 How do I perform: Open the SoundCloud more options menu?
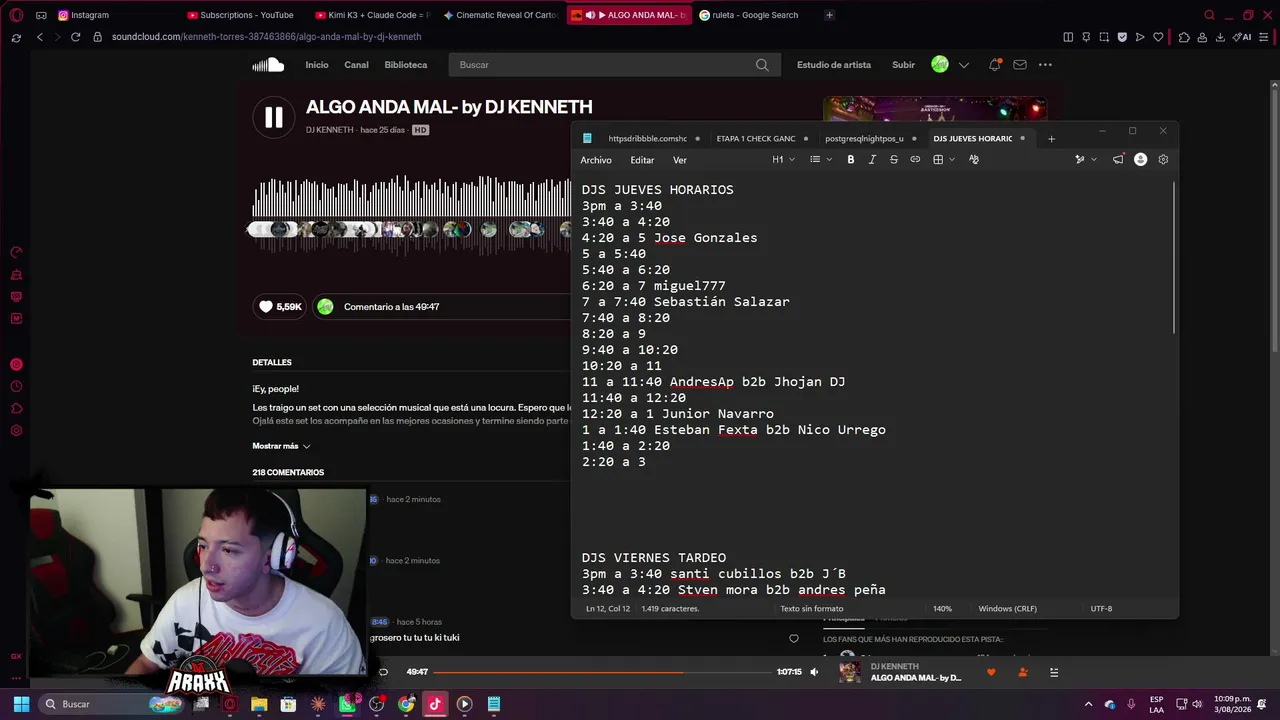[1045, 65]
